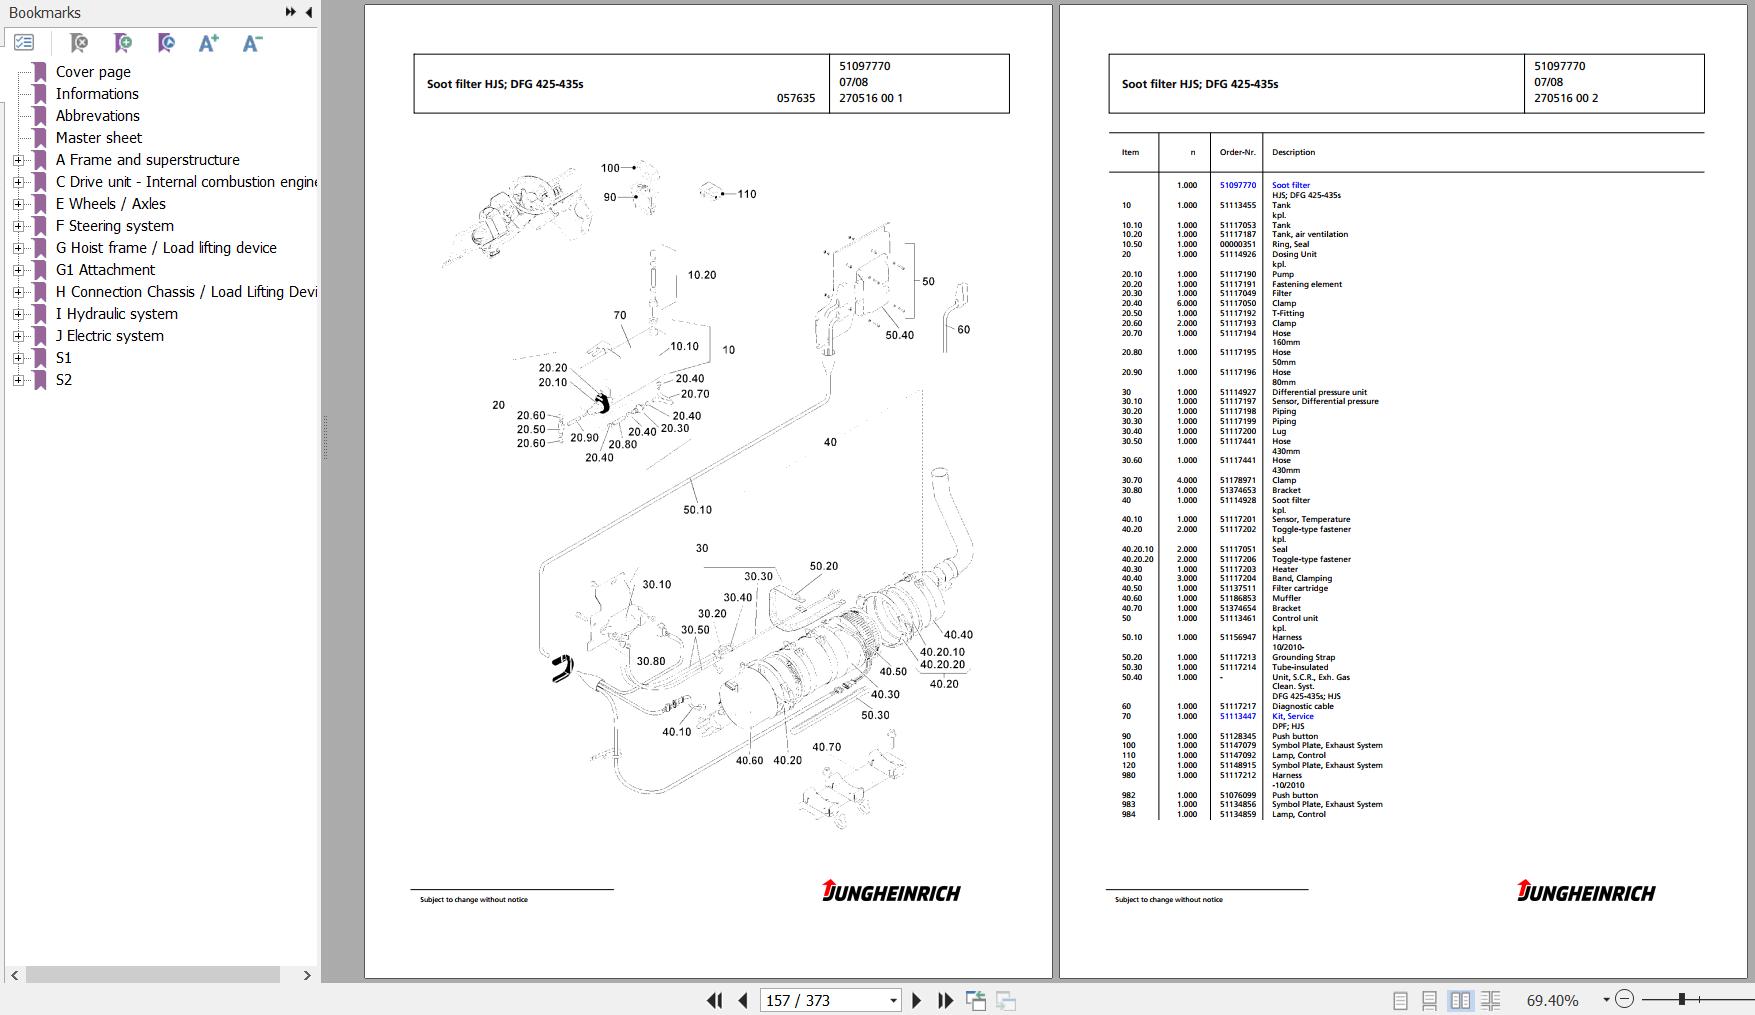
Task: Select the F Steering system bookmark label
Action: (114, 226)
